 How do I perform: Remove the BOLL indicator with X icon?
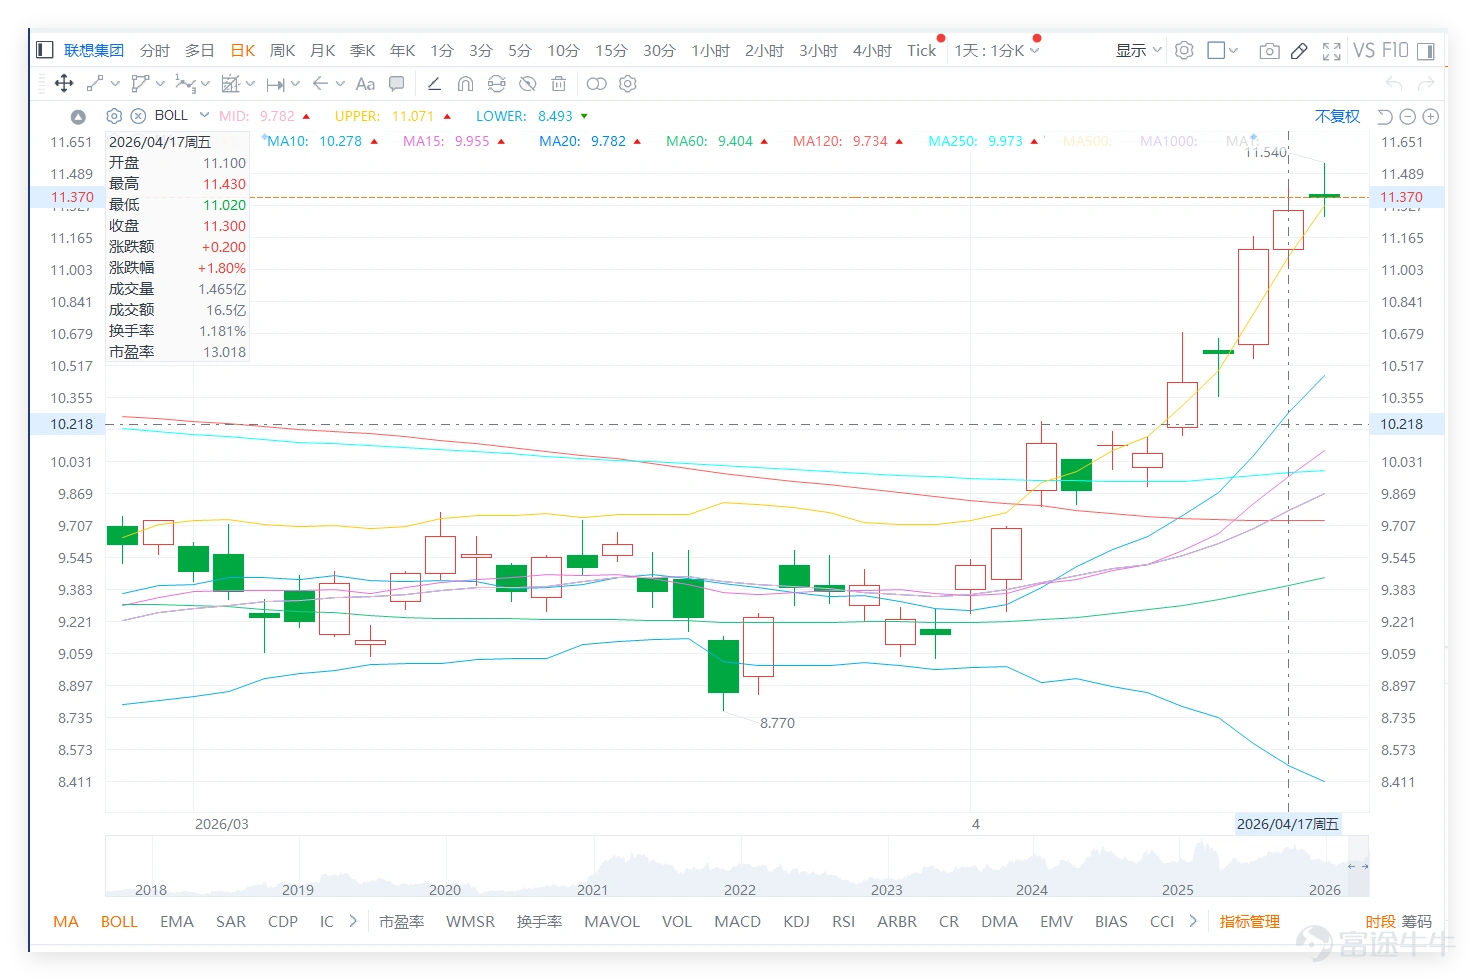click(138, 116)
